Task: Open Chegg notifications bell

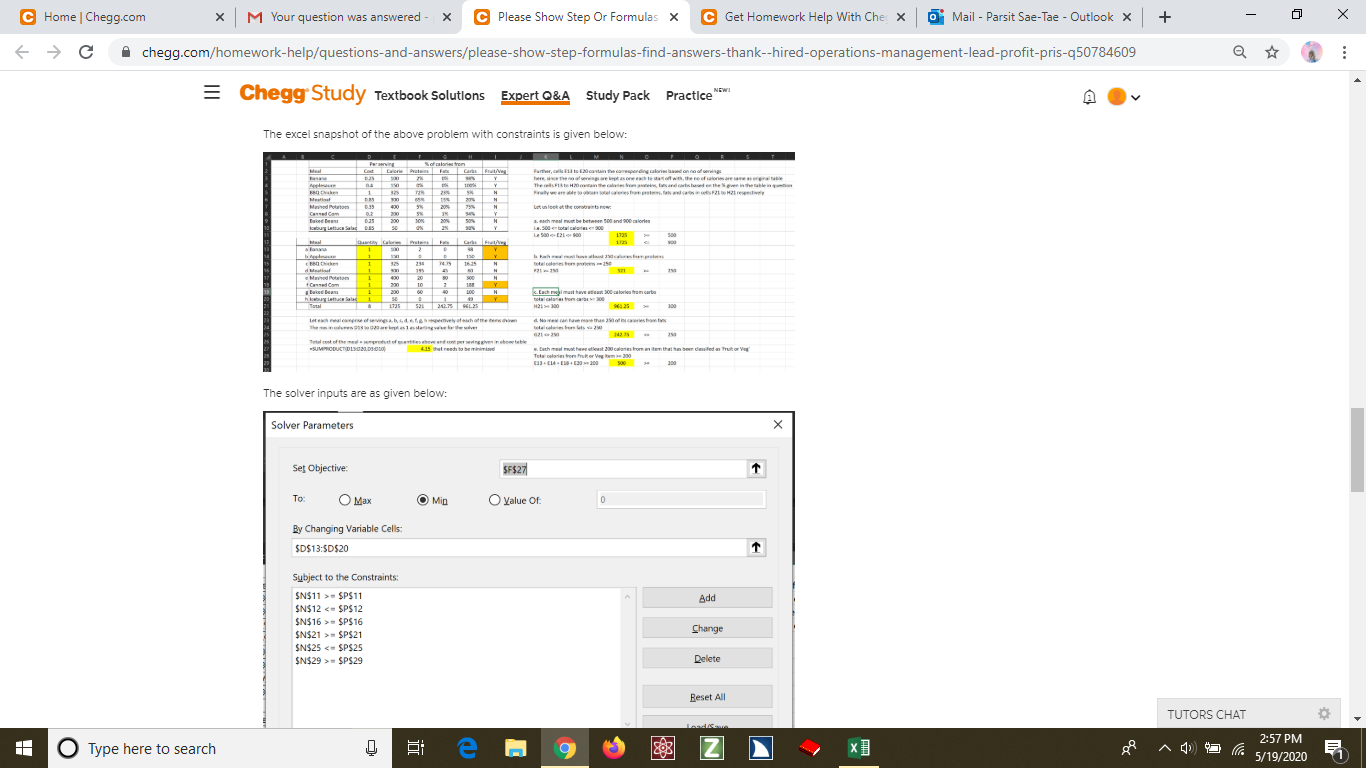Action: [1090, 97]
